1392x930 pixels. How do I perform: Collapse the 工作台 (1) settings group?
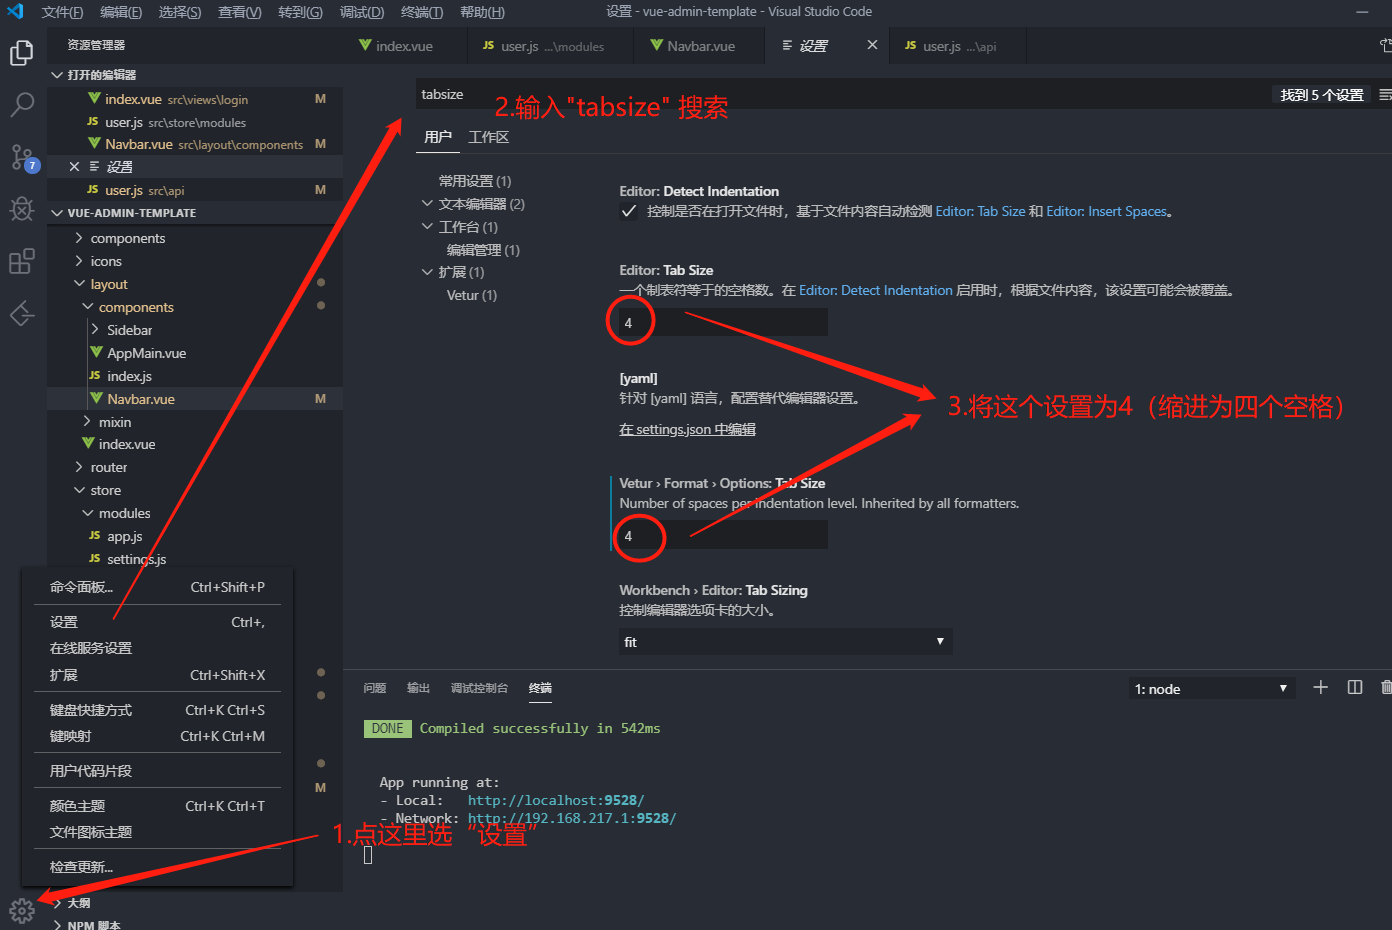428,227
